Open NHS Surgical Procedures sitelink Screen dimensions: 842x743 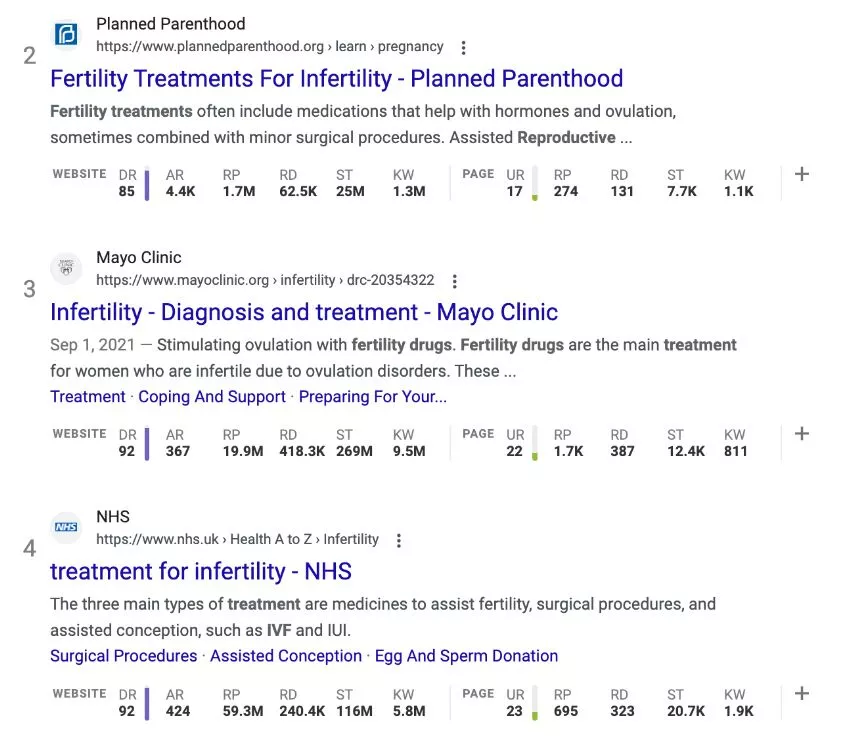124,656
